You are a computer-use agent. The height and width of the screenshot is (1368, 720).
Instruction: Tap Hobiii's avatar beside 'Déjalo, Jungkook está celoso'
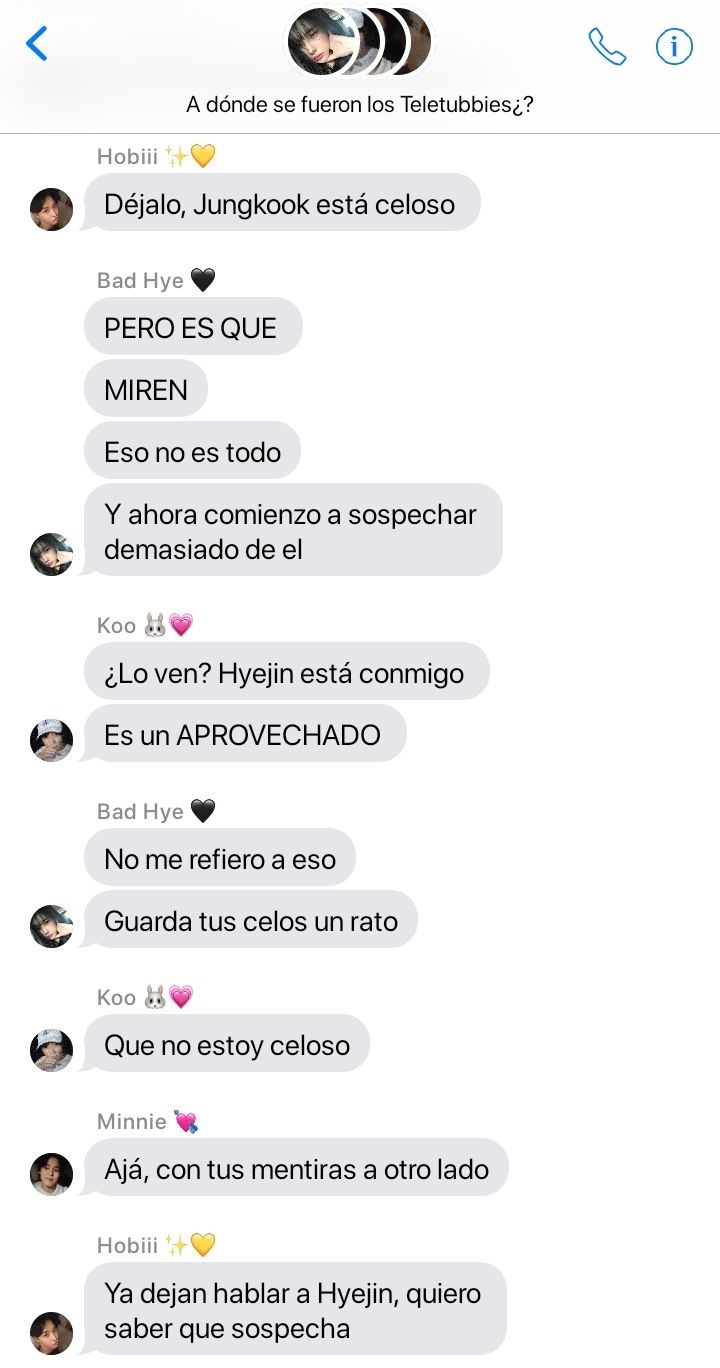51,209
